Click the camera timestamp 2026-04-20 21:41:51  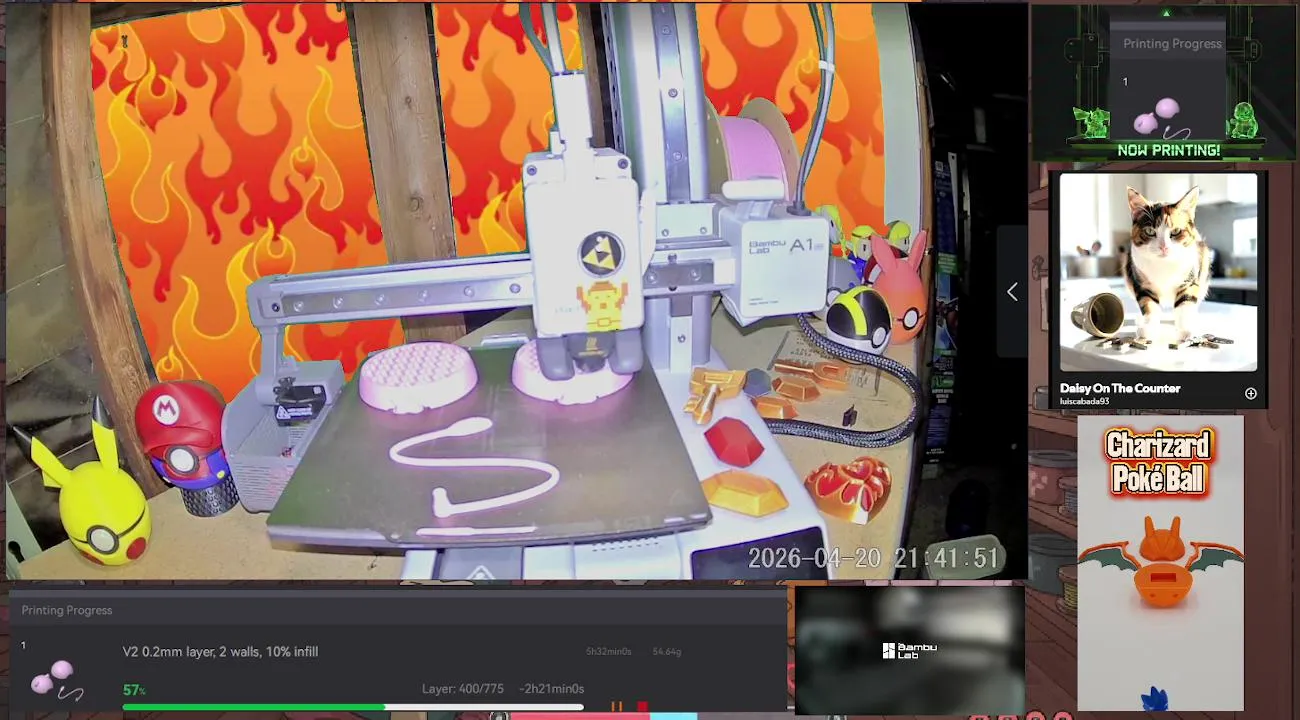coord(874,558)
